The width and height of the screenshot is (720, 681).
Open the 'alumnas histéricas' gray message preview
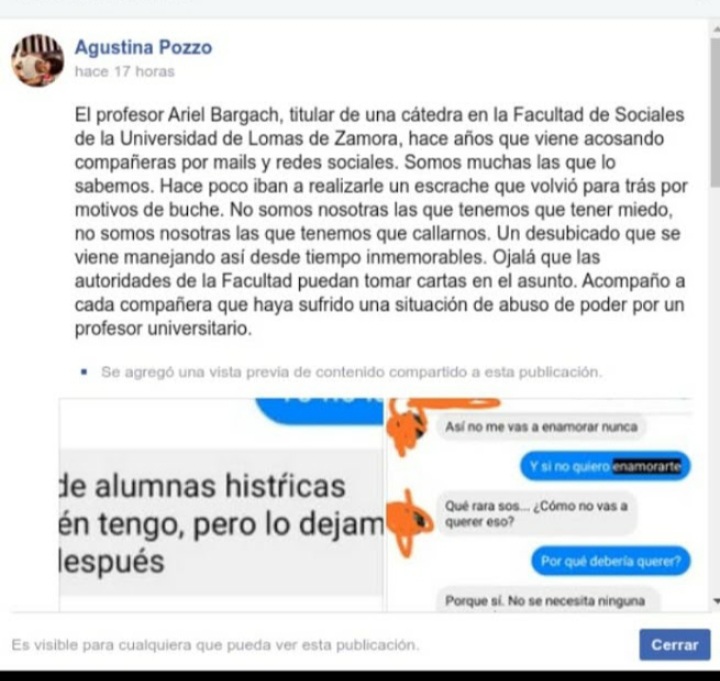(221, 523)
